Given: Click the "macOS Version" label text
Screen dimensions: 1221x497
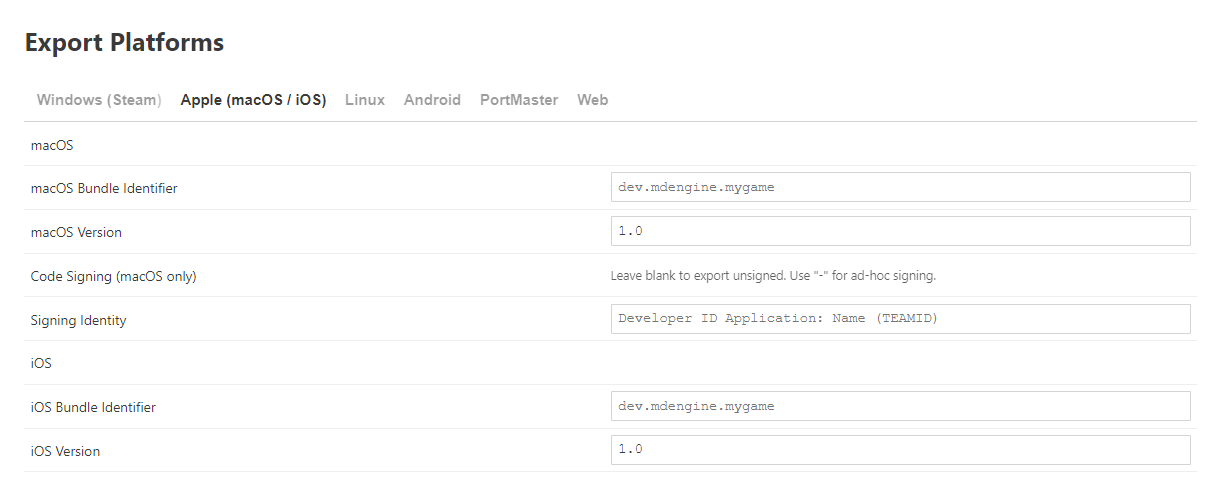Looking at the screenshot, I should [76, 232].
